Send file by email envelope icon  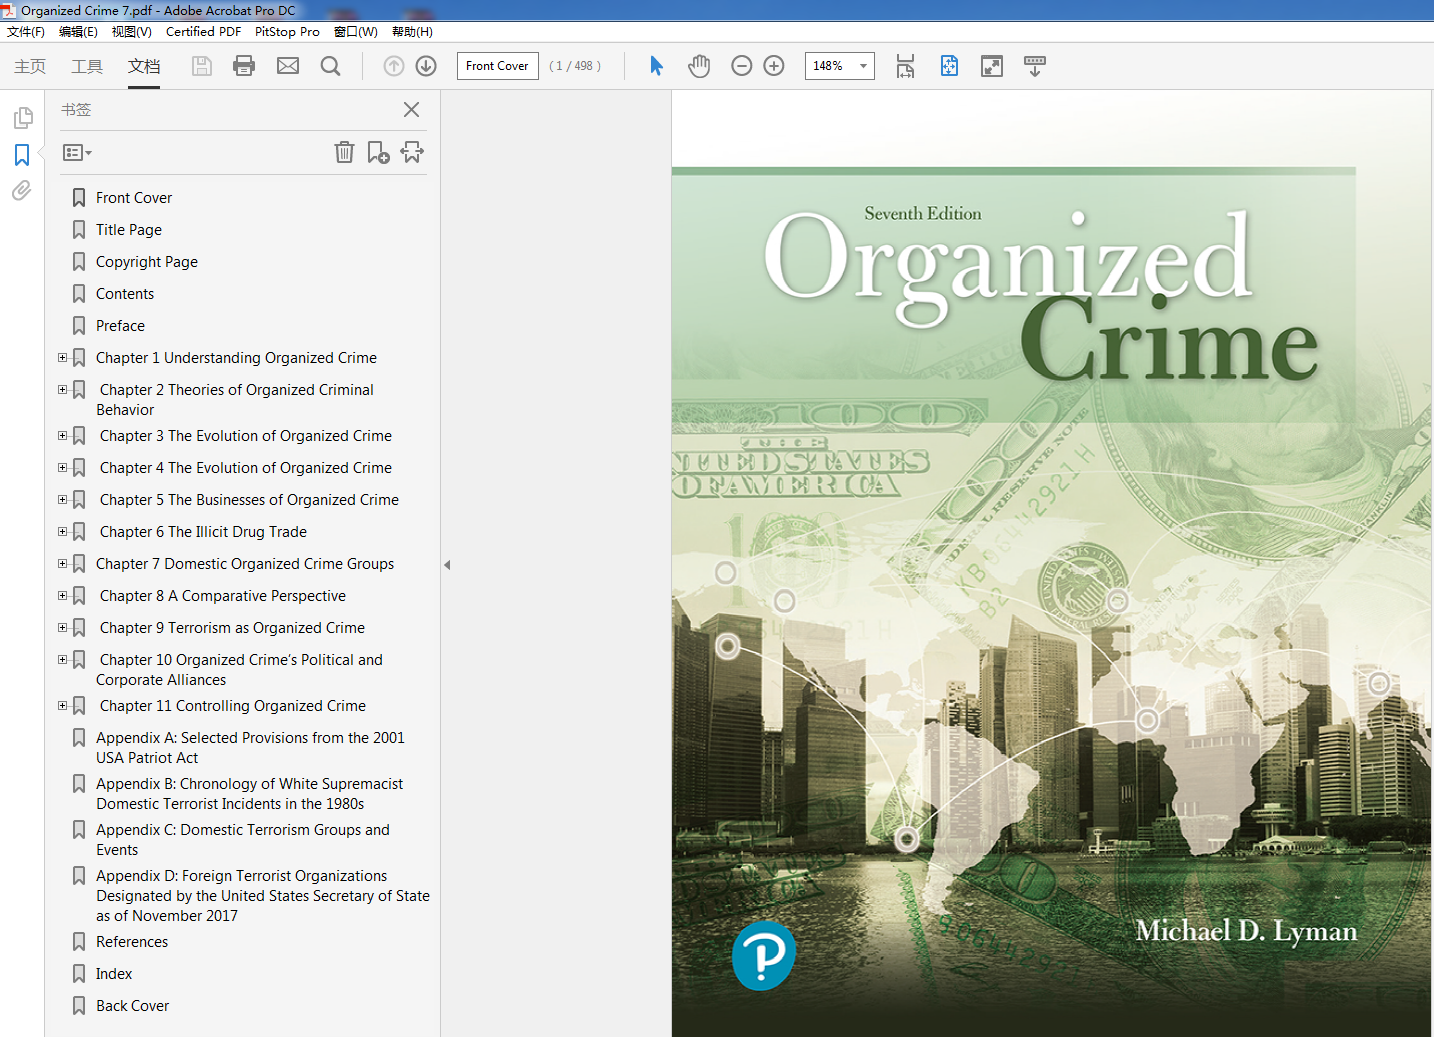(288, 66)
